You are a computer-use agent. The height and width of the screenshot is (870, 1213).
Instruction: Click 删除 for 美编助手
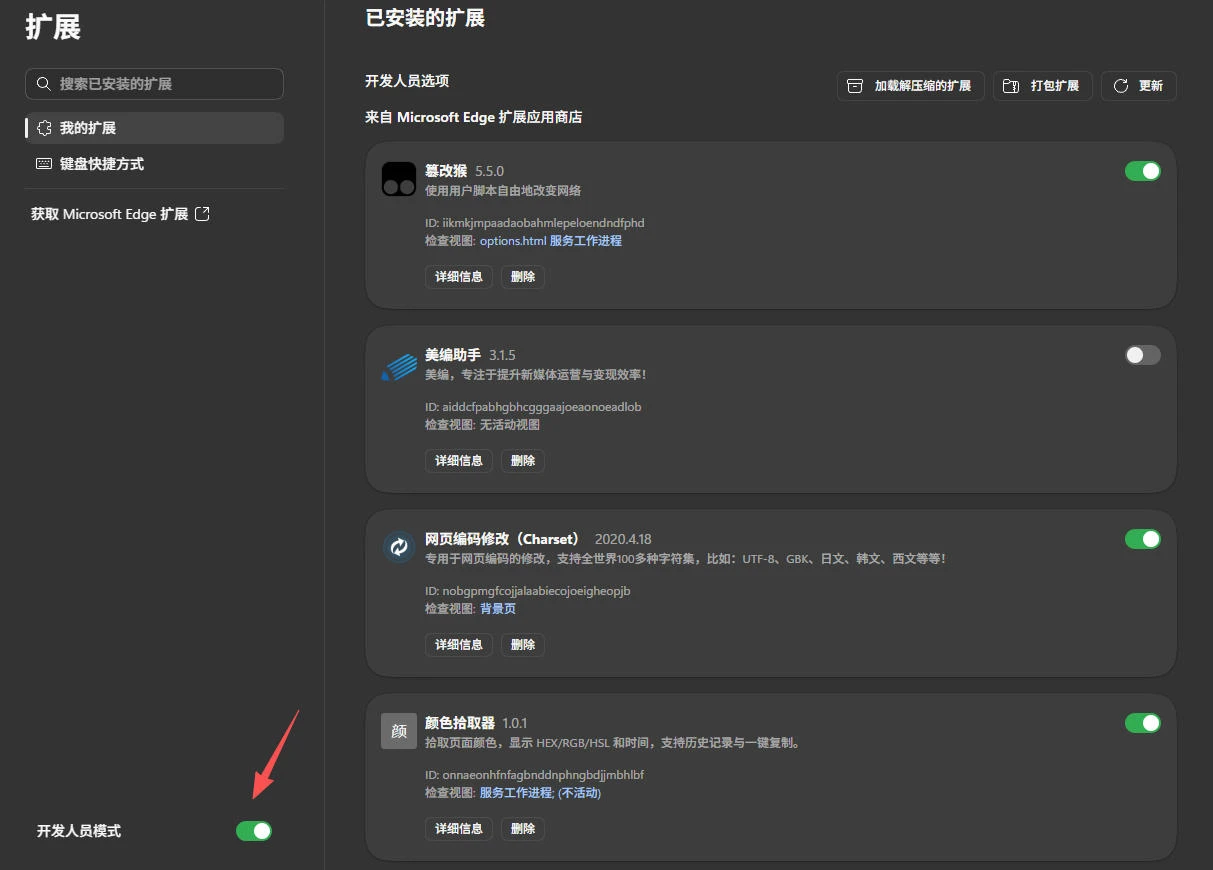point(523,461)
